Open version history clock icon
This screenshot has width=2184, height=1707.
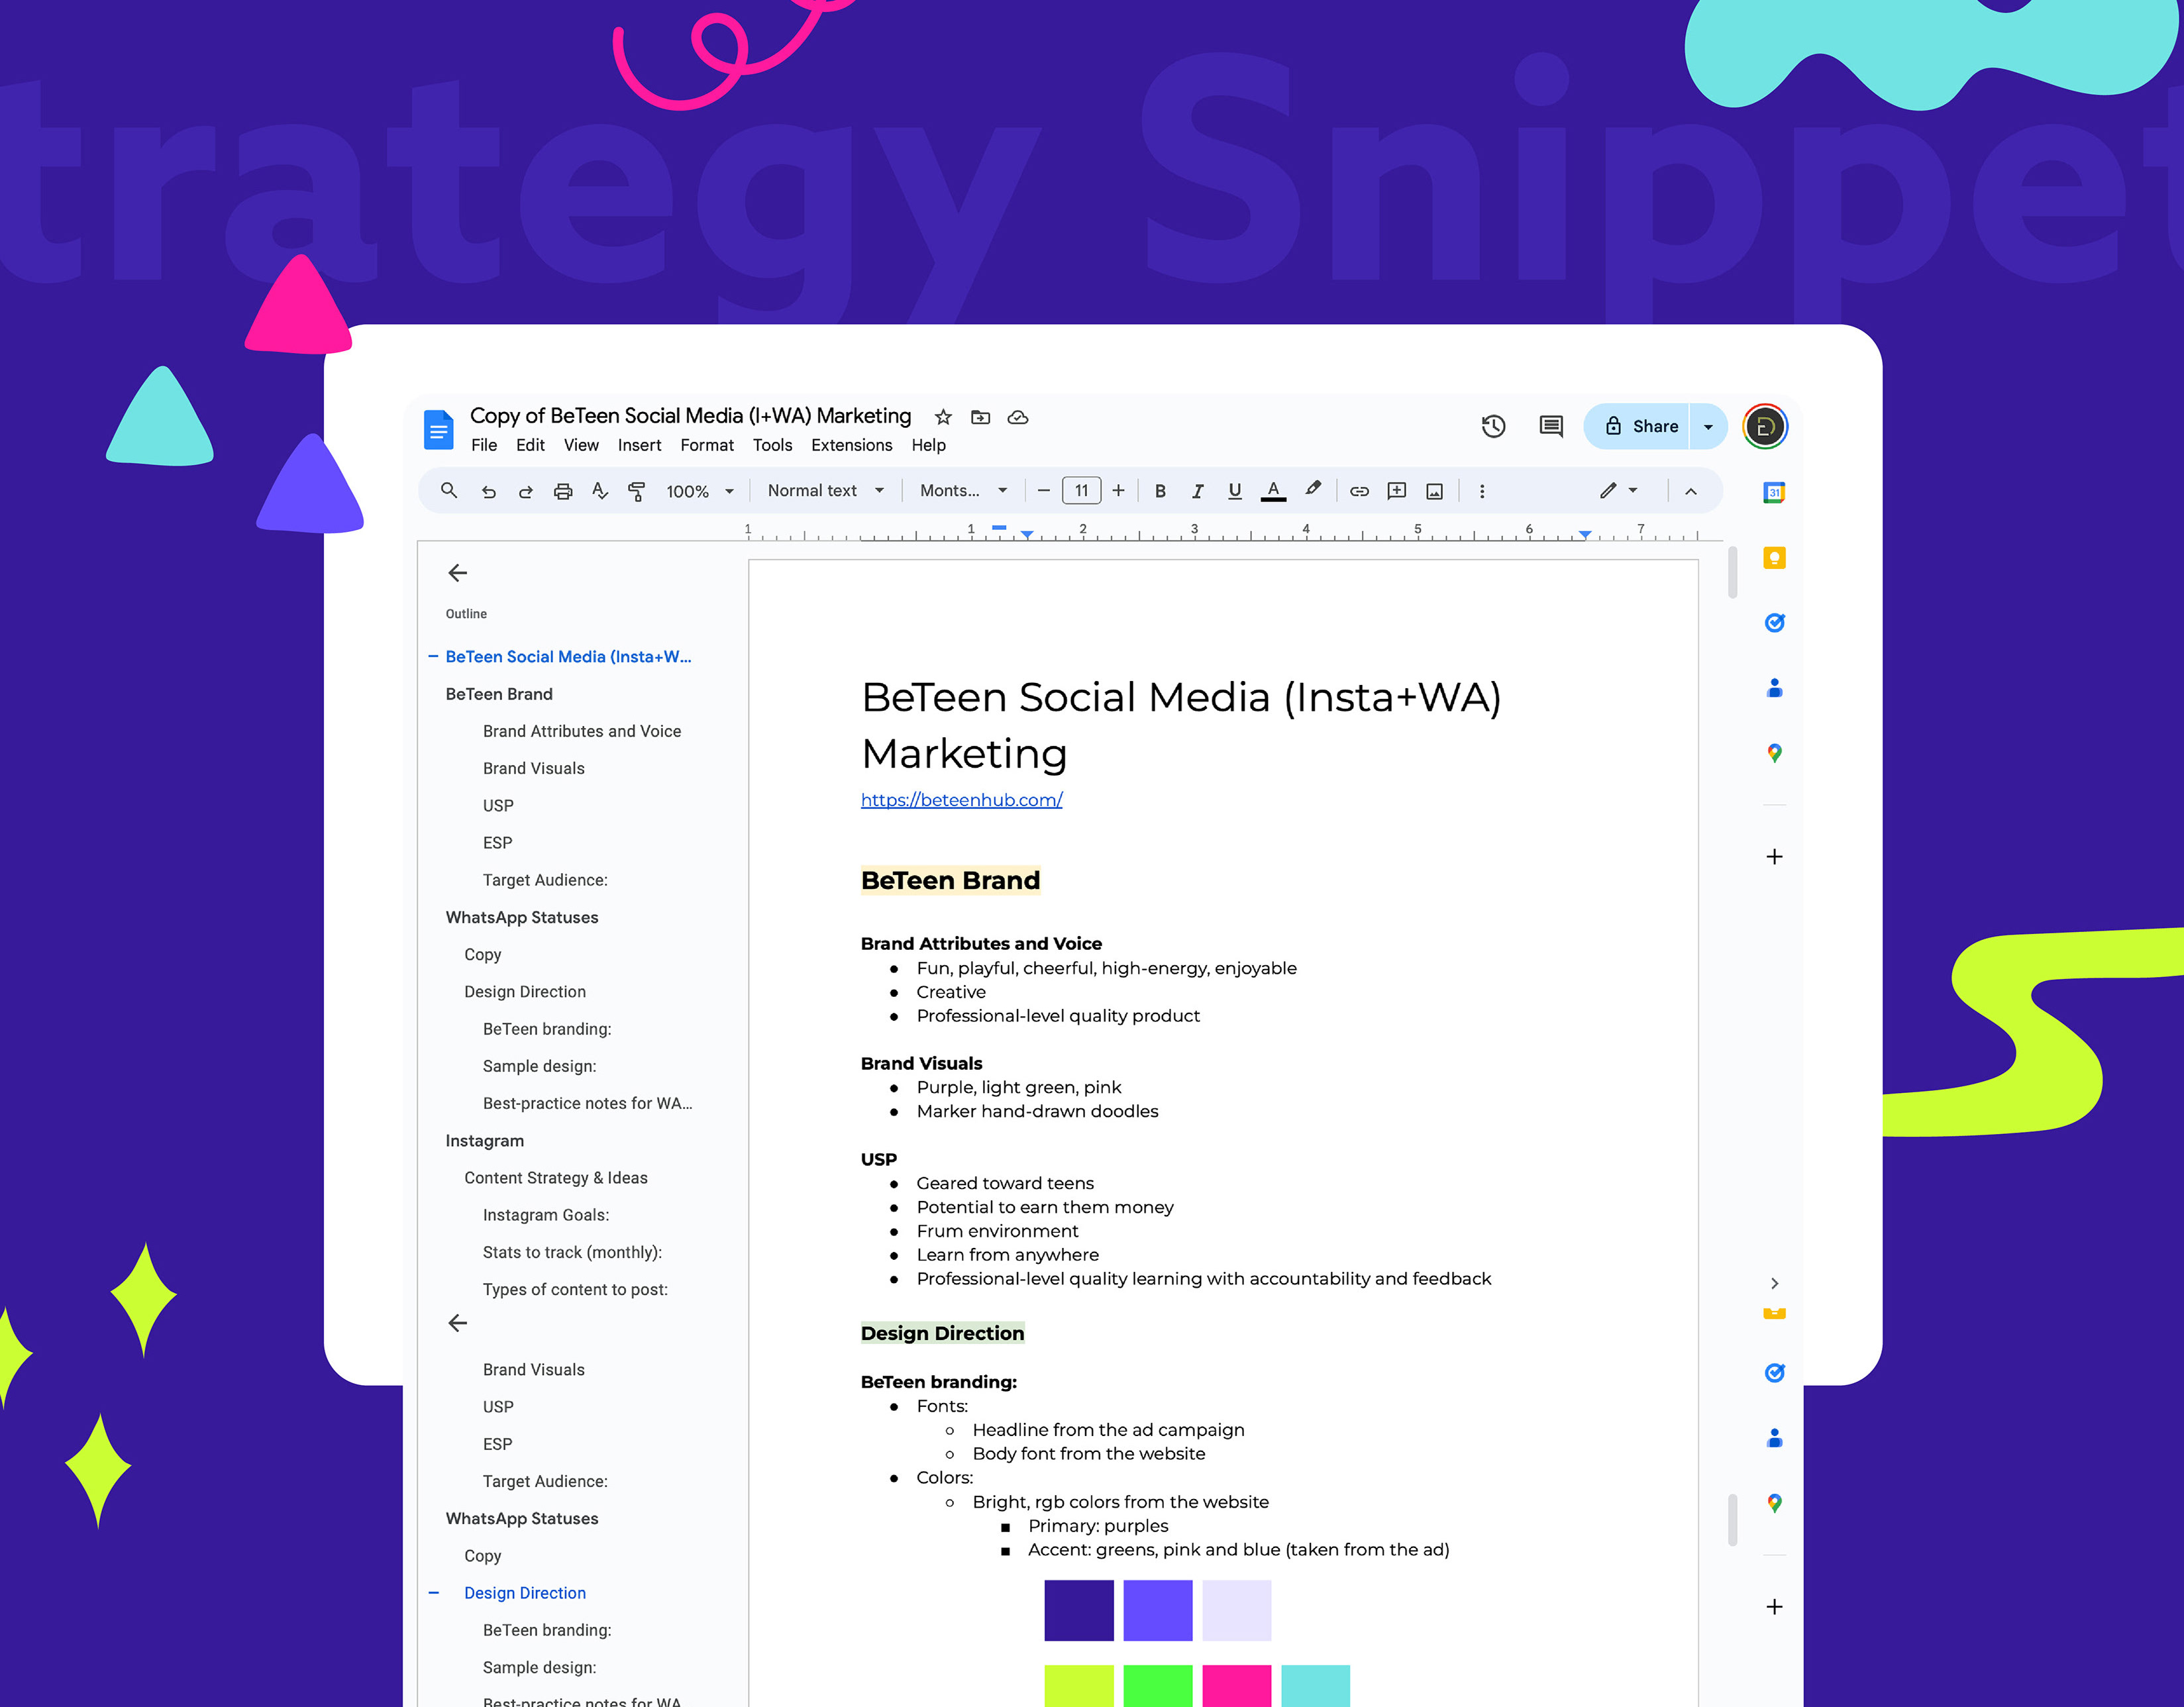coord(1493,427)
